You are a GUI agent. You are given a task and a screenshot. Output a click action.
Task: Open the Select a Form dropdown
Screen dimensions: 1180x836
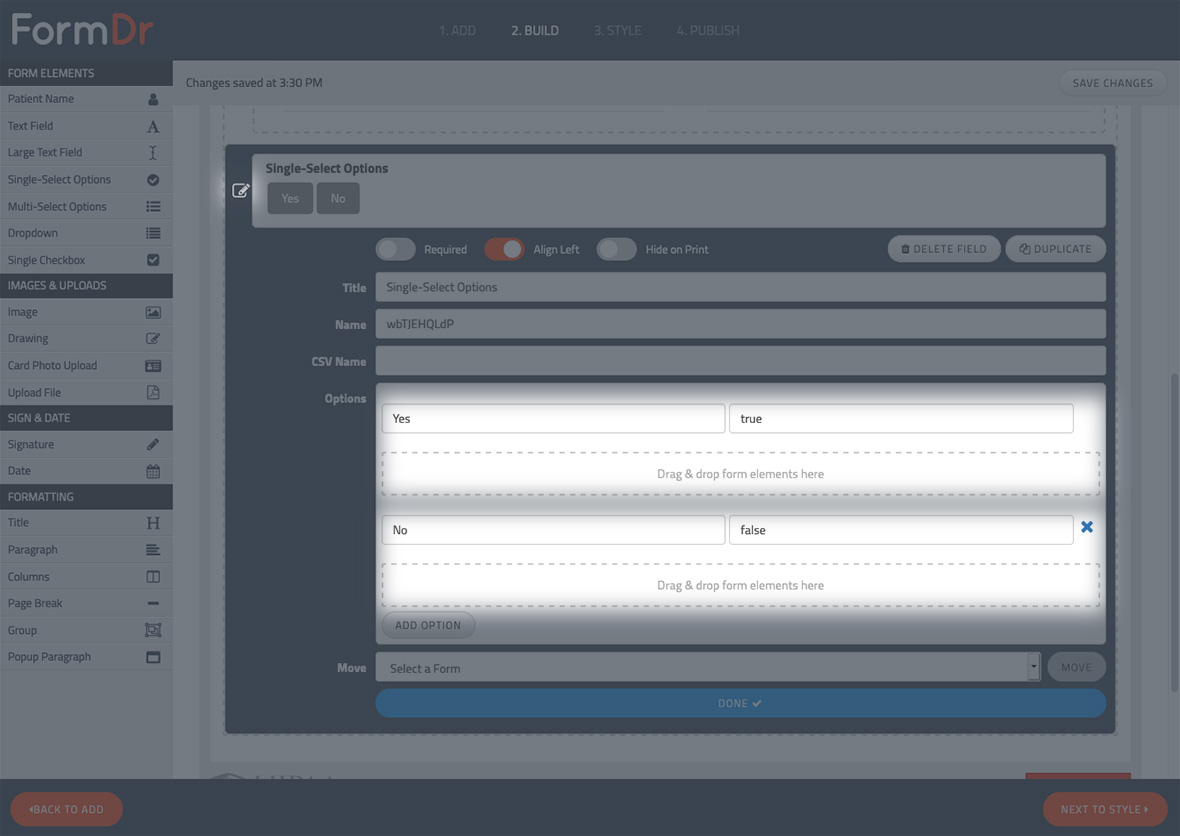click(x=707, y=668)
